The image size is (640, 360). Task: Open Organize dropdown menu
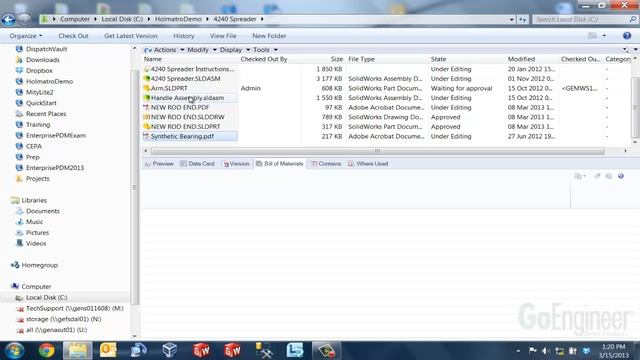[x=26, y=36]
